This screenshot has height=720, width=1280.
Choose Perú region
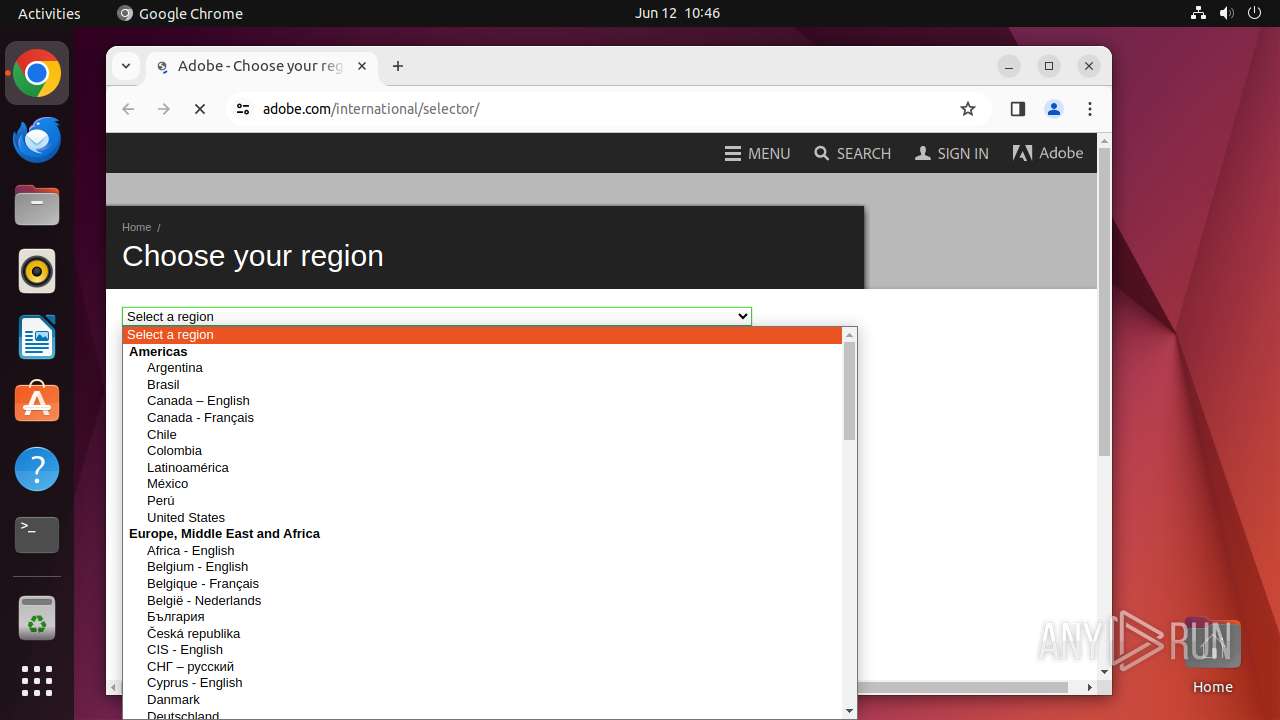tap(482, 501)
